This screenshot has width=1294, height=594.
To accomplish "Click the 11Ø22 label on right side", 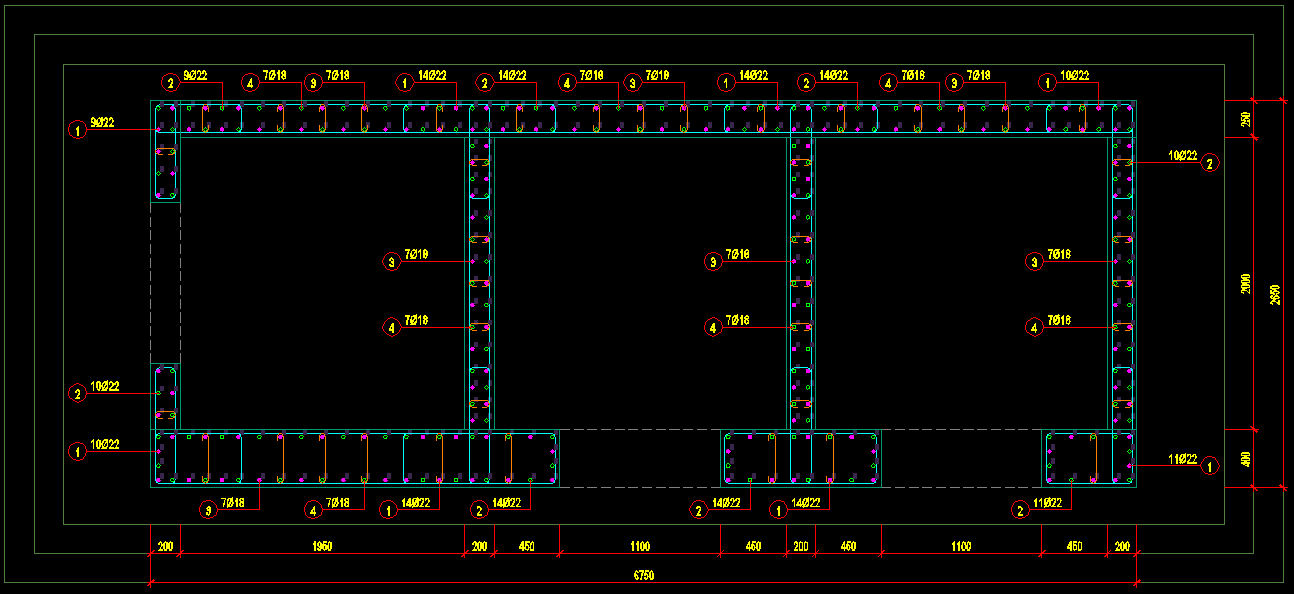I will click(x=1181, y=459).
